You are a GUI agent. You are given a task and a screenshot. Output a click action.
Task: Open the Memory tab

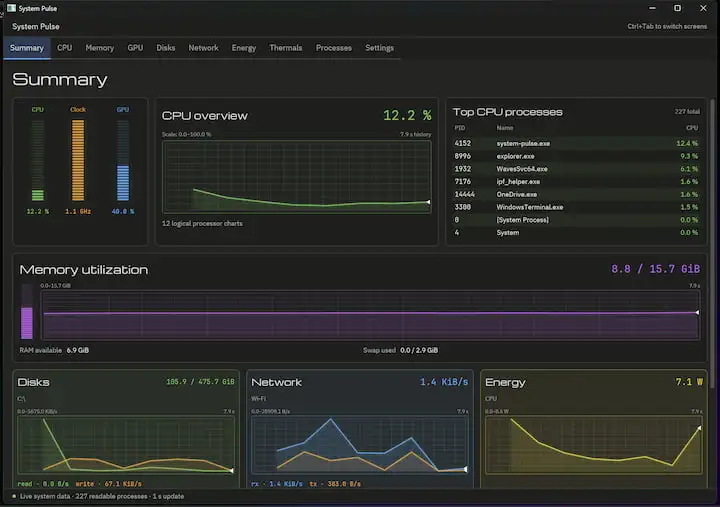(x=100, y=48)
